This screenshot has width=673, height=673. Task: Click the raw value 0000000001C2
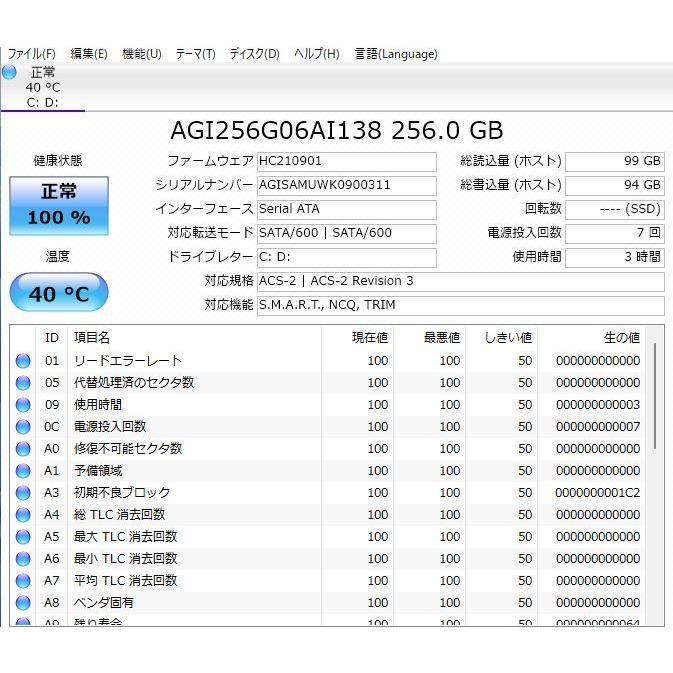[597, 493]
